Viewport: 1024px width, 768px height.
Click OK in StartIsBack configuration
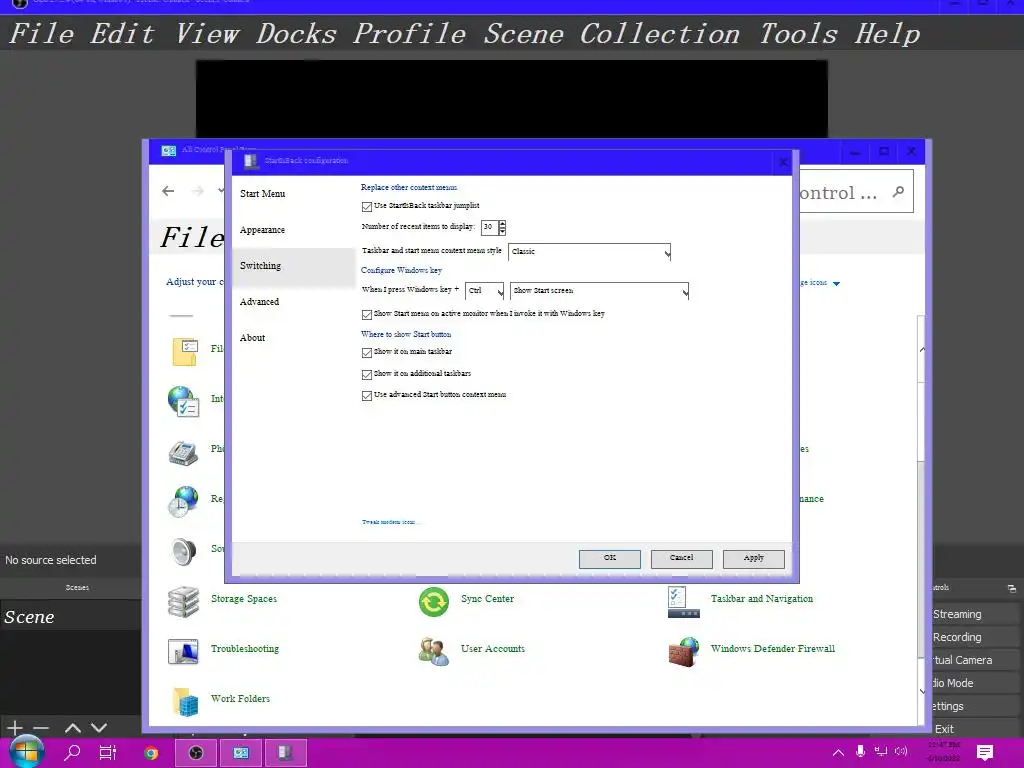(609, 558)
